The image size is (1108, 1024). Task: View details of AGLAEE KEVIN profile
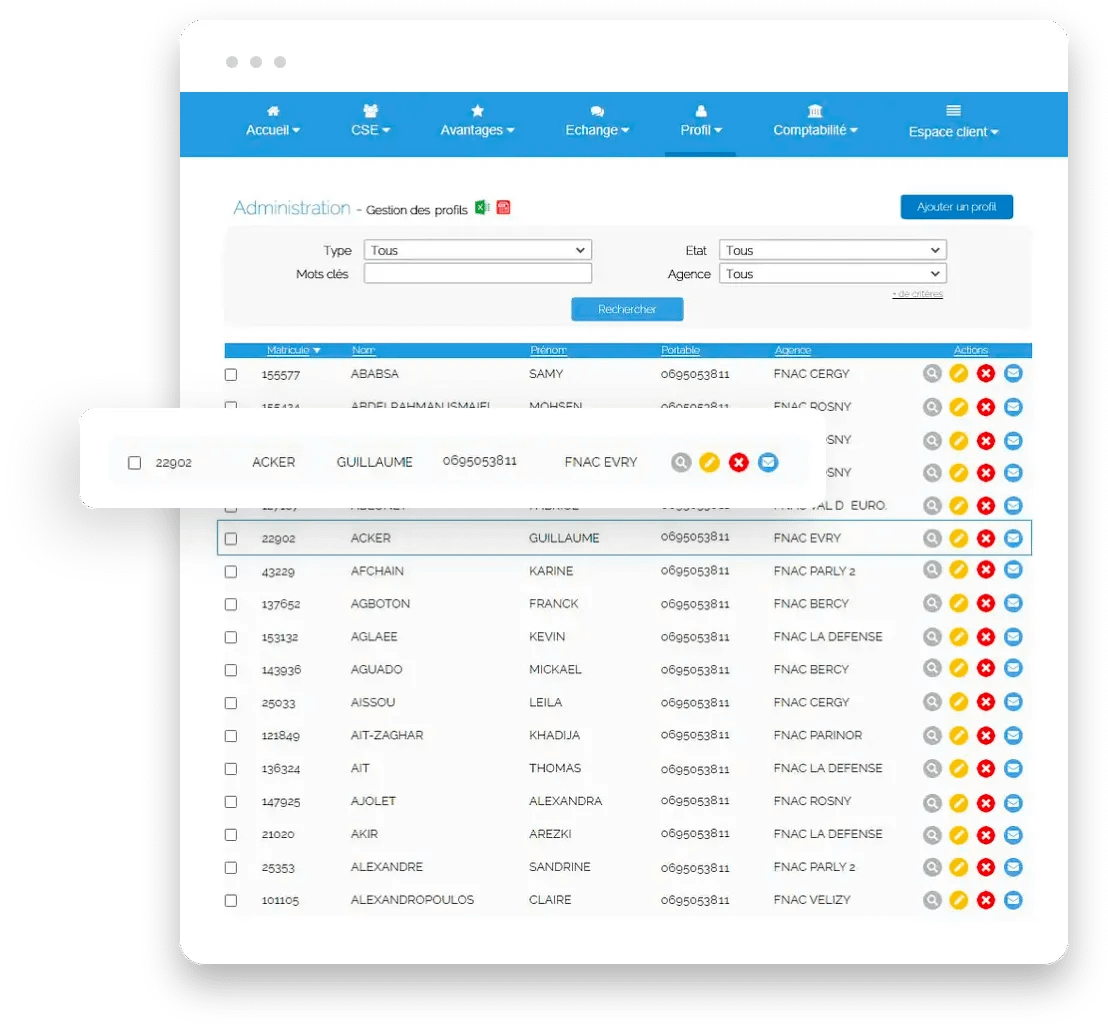[x=932, y=637]
